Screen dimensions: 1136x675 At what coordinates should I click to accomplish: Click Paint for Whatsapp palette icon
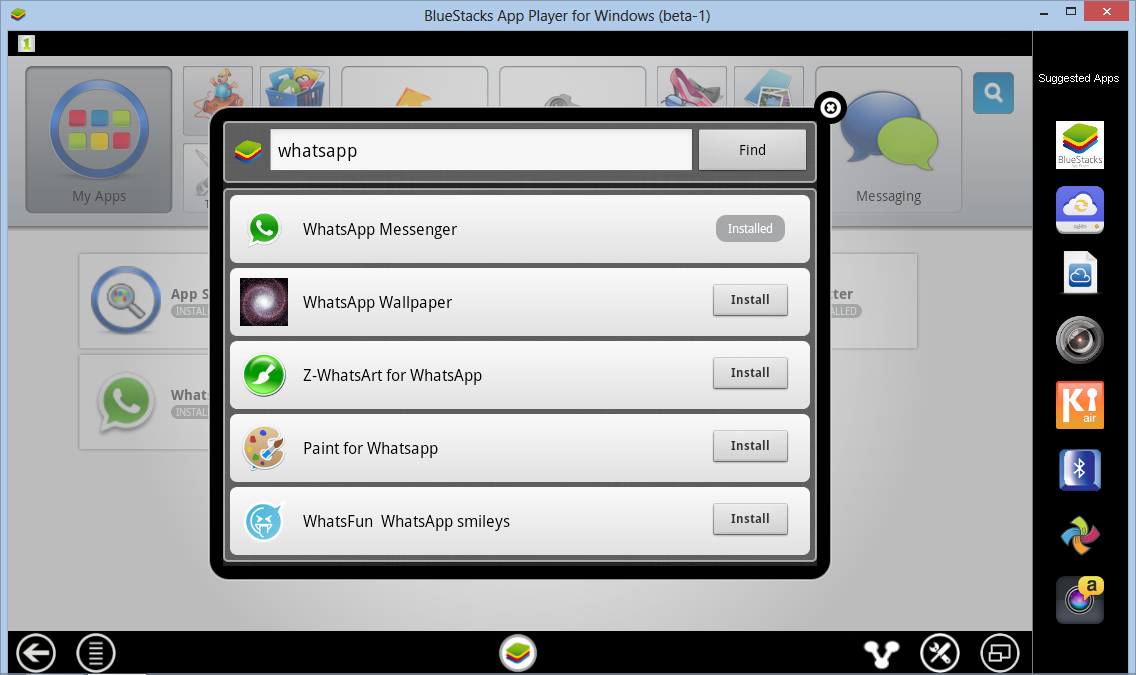tap(264, 448)
